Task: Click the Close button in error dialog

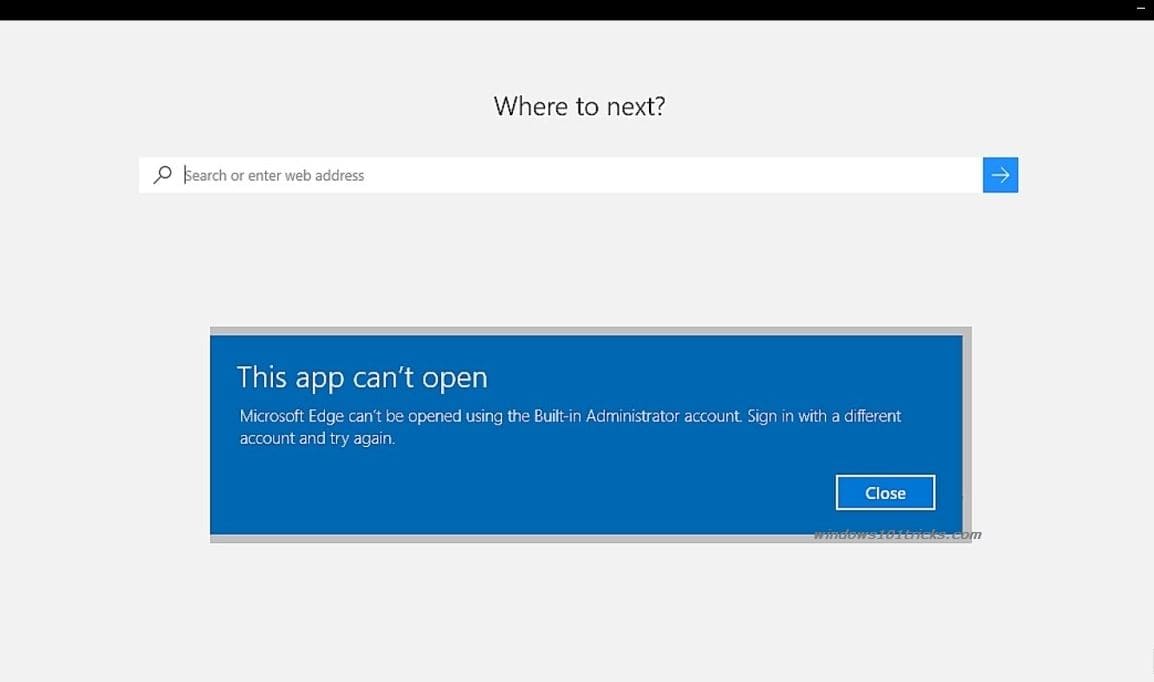Action: pos(885,492)
